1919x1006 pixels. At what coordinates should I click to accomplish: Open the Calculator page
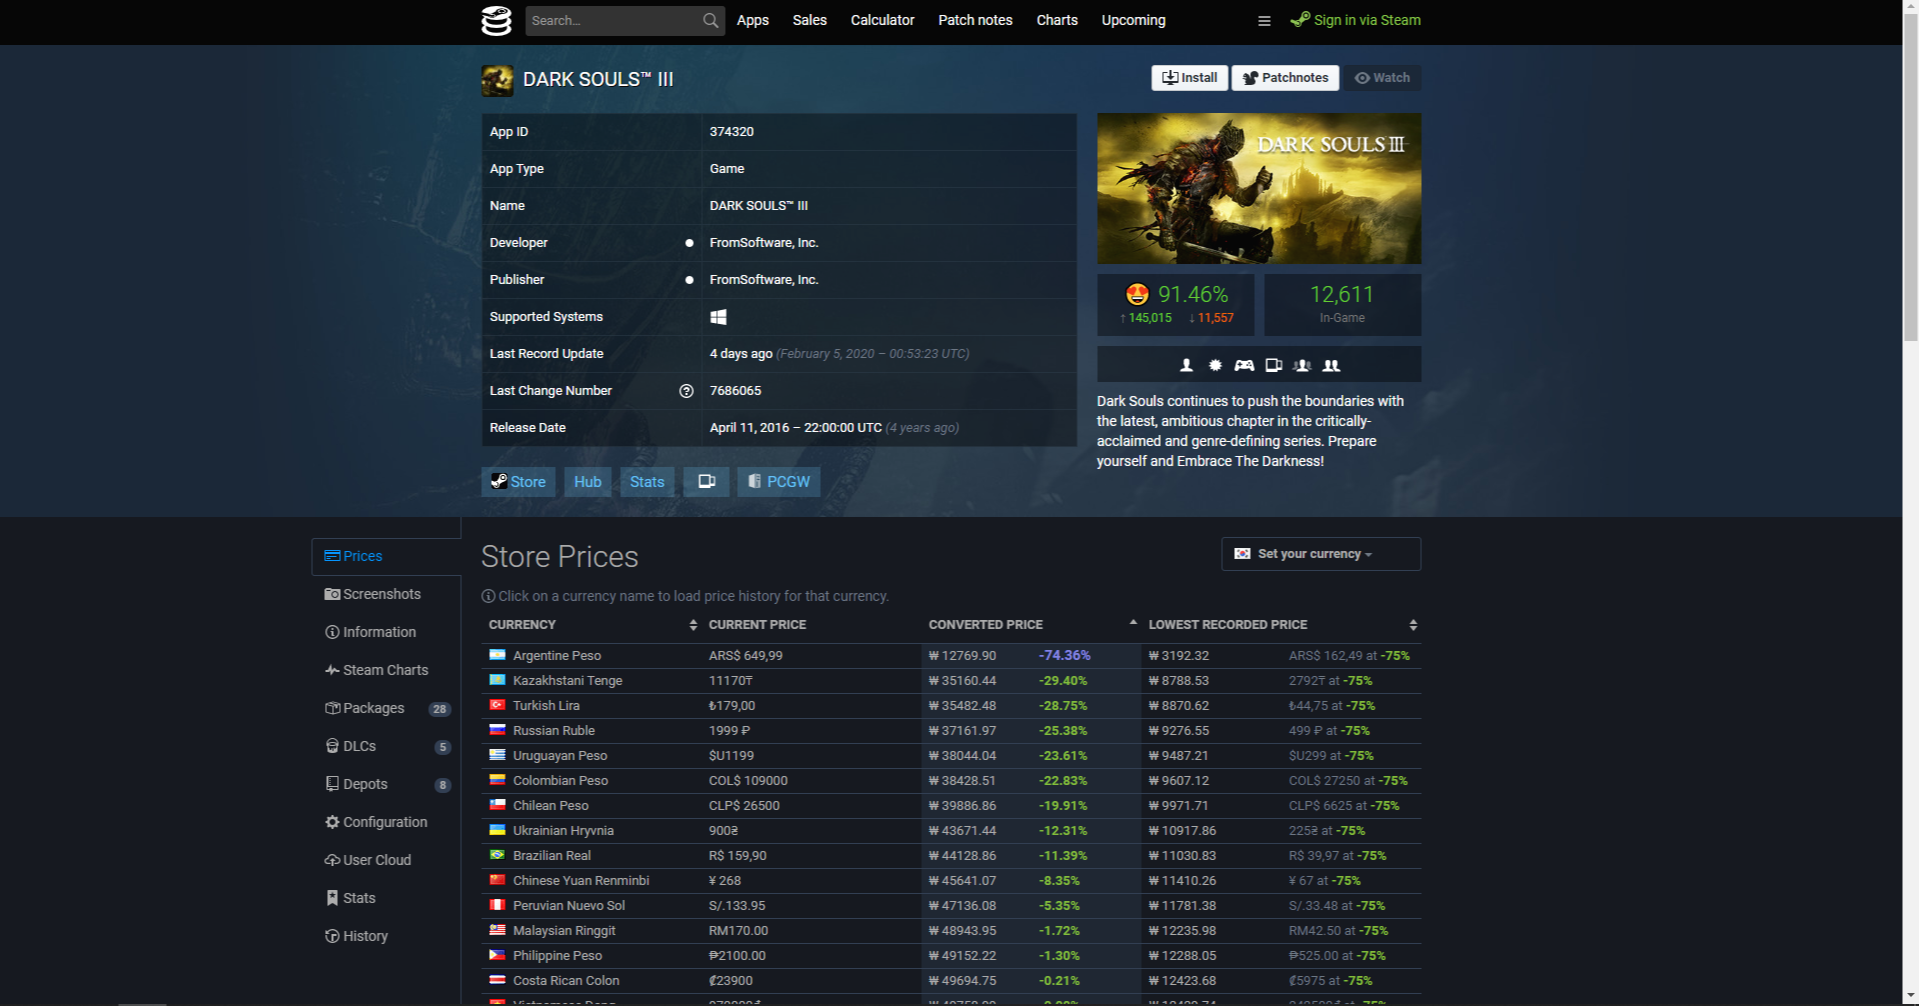click(883, 20)
